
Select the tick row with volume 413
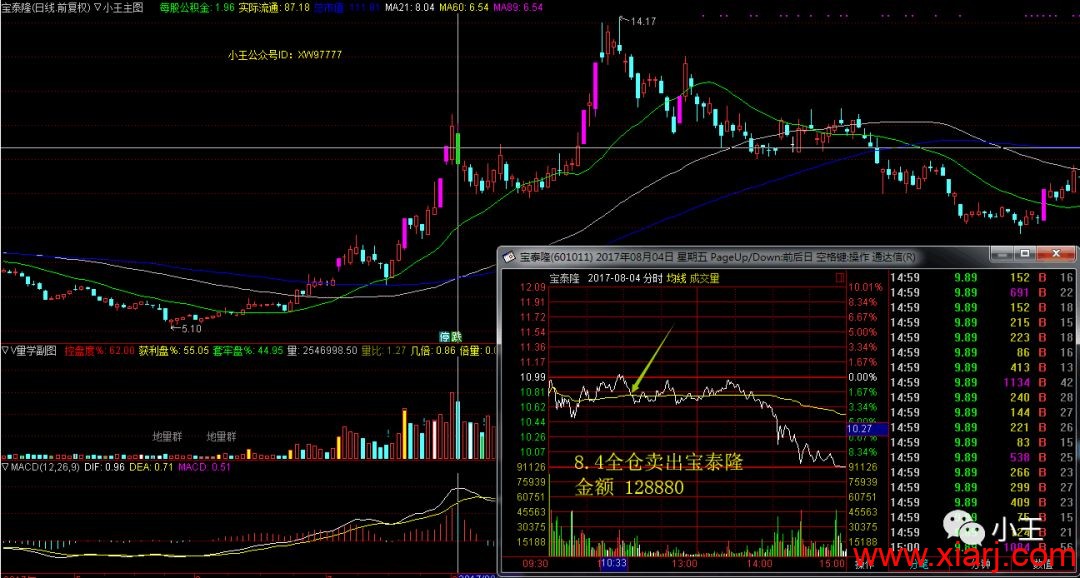click(x=982, y=367)
